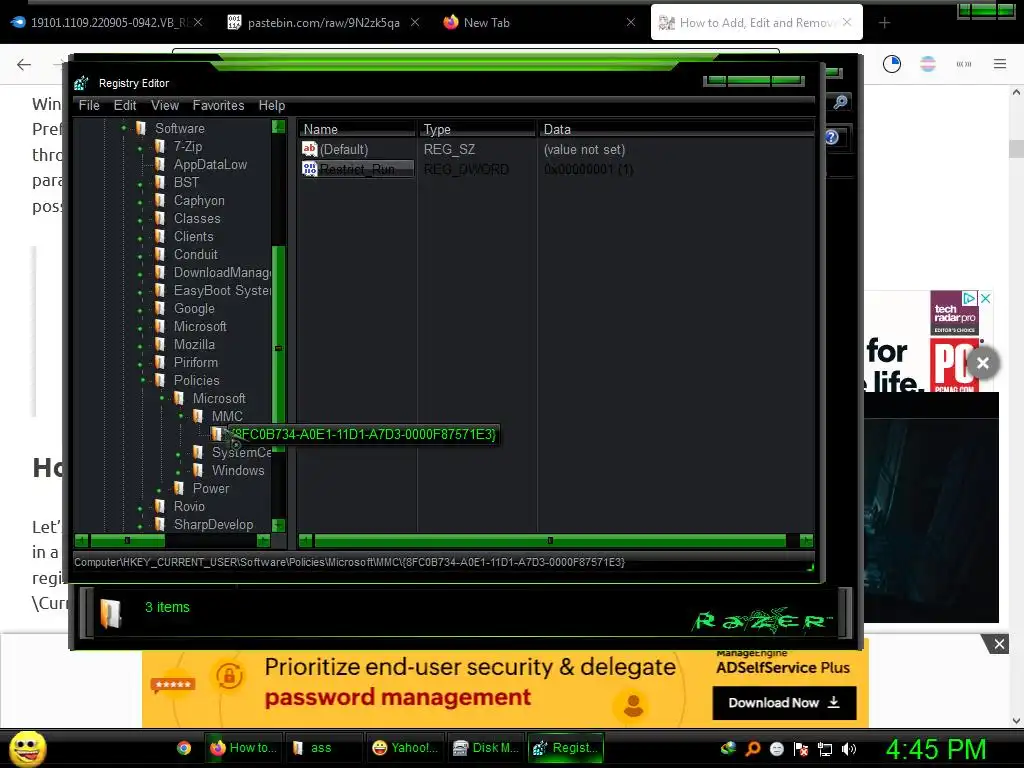
Task: Switch to the Disk M... taskbar window
Action: [486, 748]
